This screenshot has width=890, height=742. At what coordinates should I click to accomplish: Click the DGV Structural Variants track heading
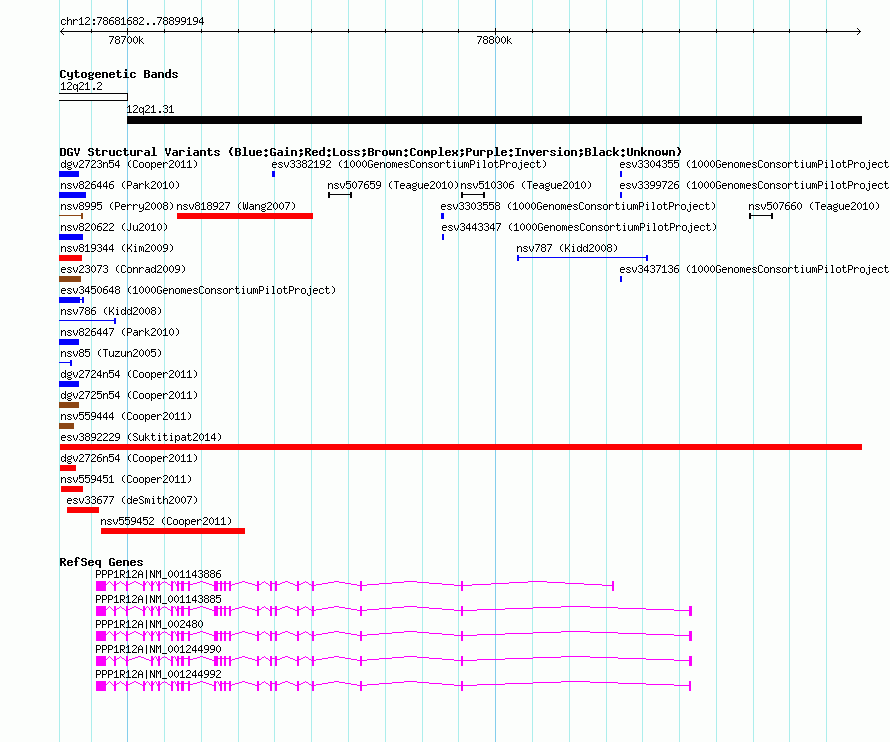click(x=371, y=152)
